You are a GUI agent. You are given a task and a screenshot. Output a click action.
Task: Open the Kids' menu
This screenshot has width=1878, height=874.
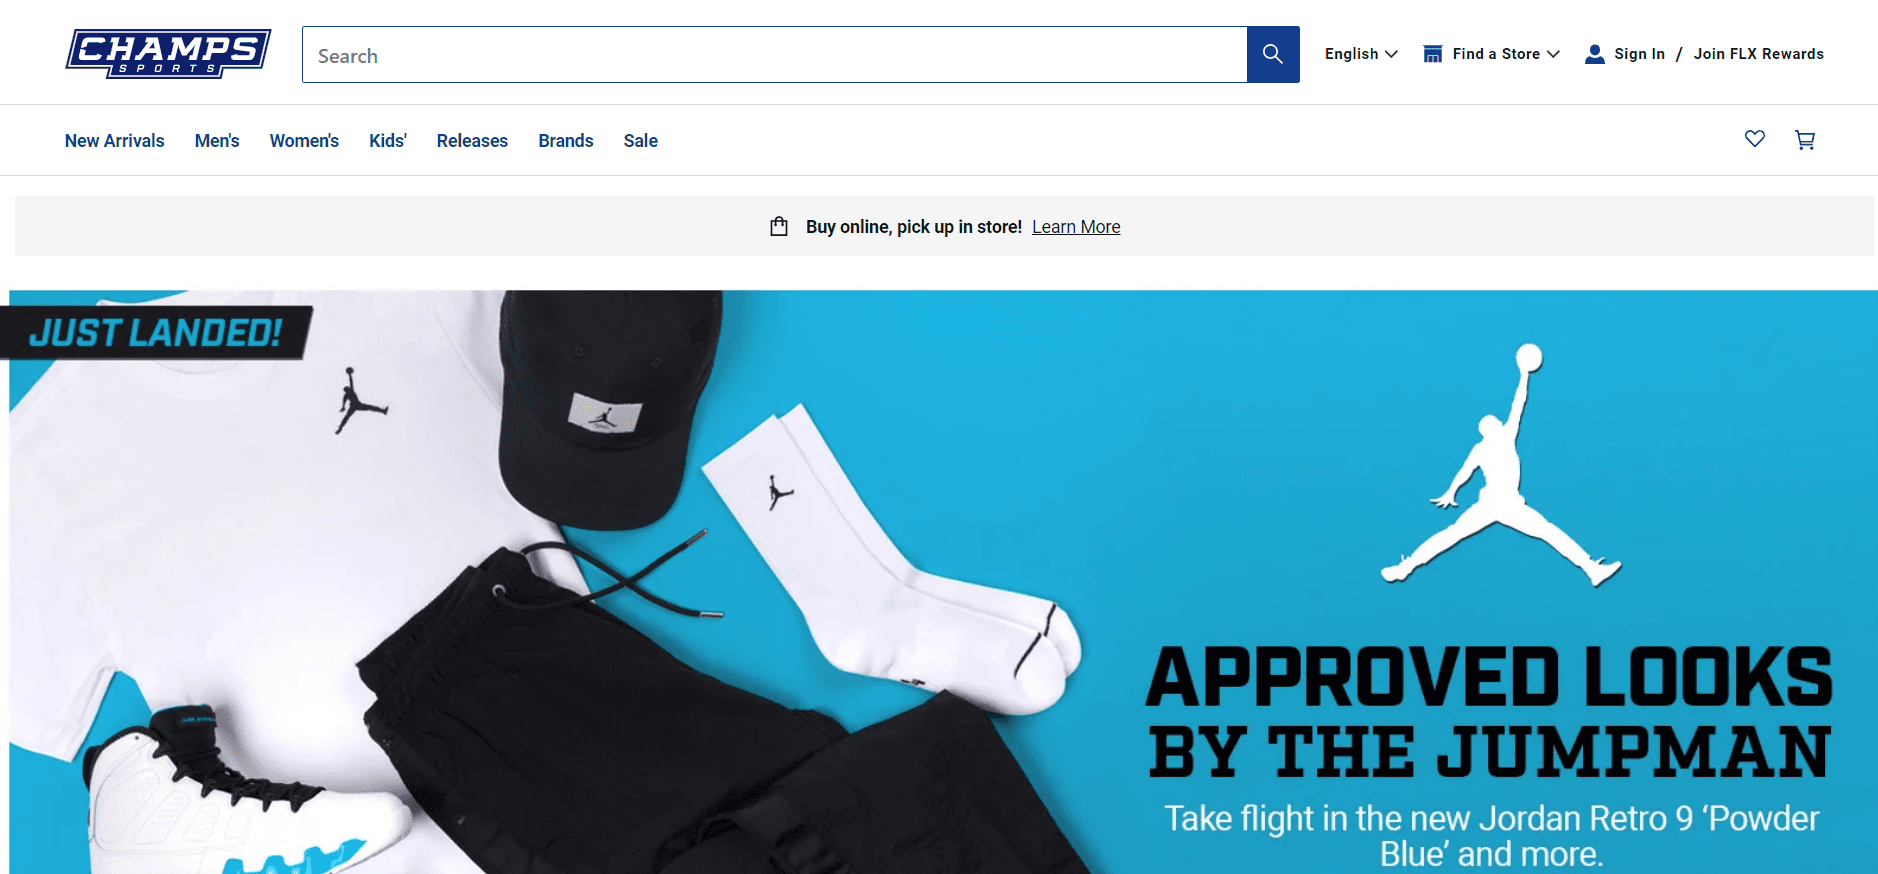(388, 141)
